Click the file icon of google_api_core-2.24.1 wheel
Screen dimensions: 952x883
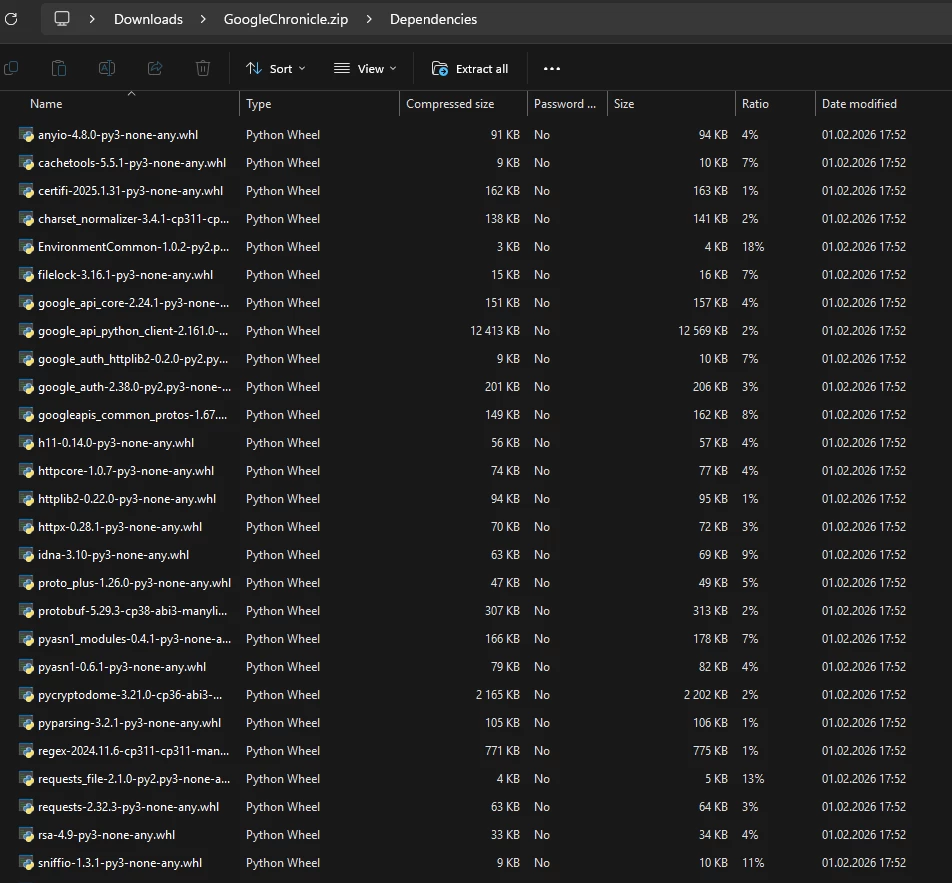[26, 302]
